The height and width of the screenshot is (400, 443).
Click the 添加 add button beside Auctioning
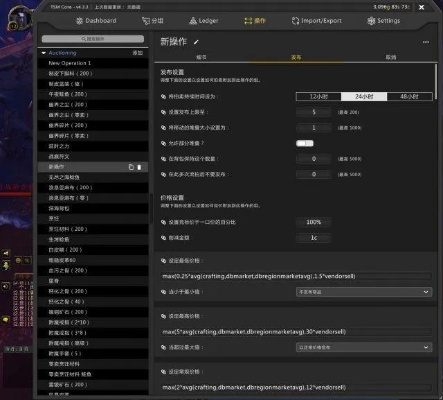tap(138, 53)
